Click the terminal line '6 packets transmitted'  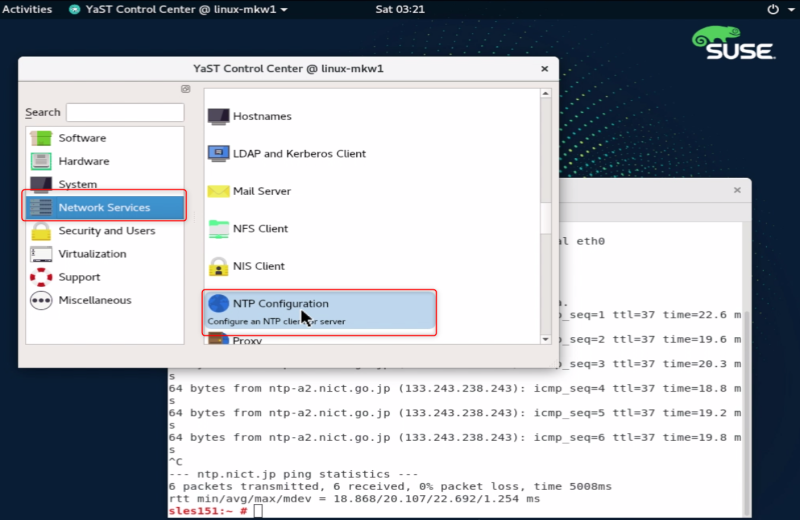(x=390, y=486)
